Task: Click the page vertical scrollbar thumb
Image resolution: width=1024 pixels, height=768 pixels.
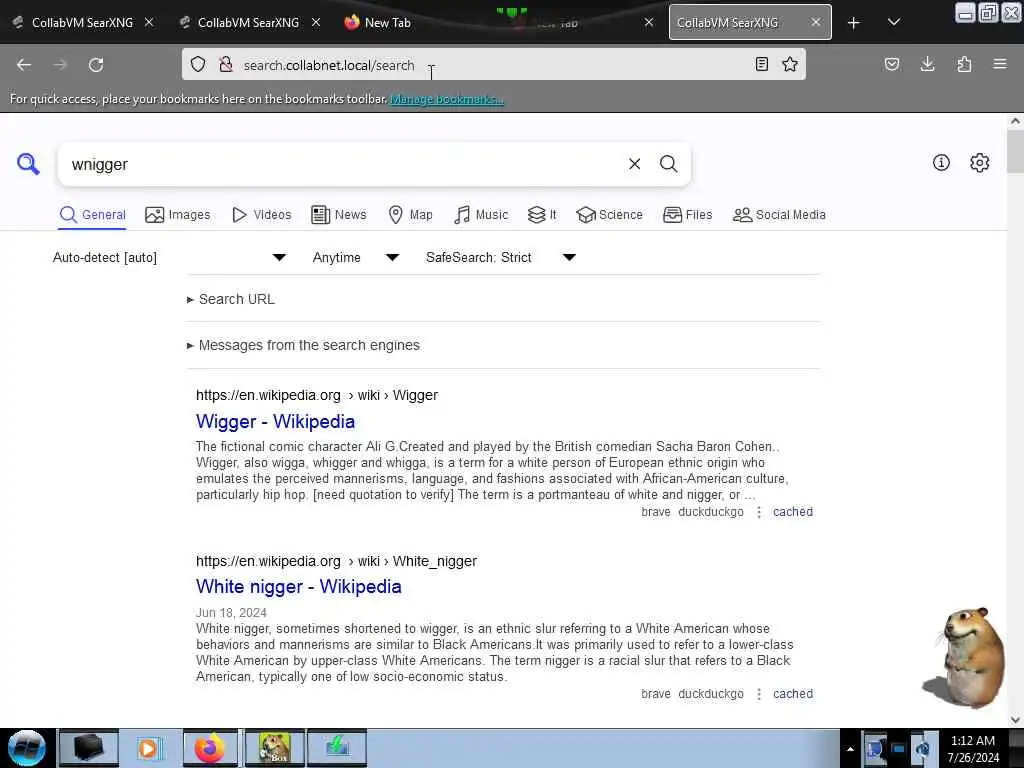Action: (1015, 151)
